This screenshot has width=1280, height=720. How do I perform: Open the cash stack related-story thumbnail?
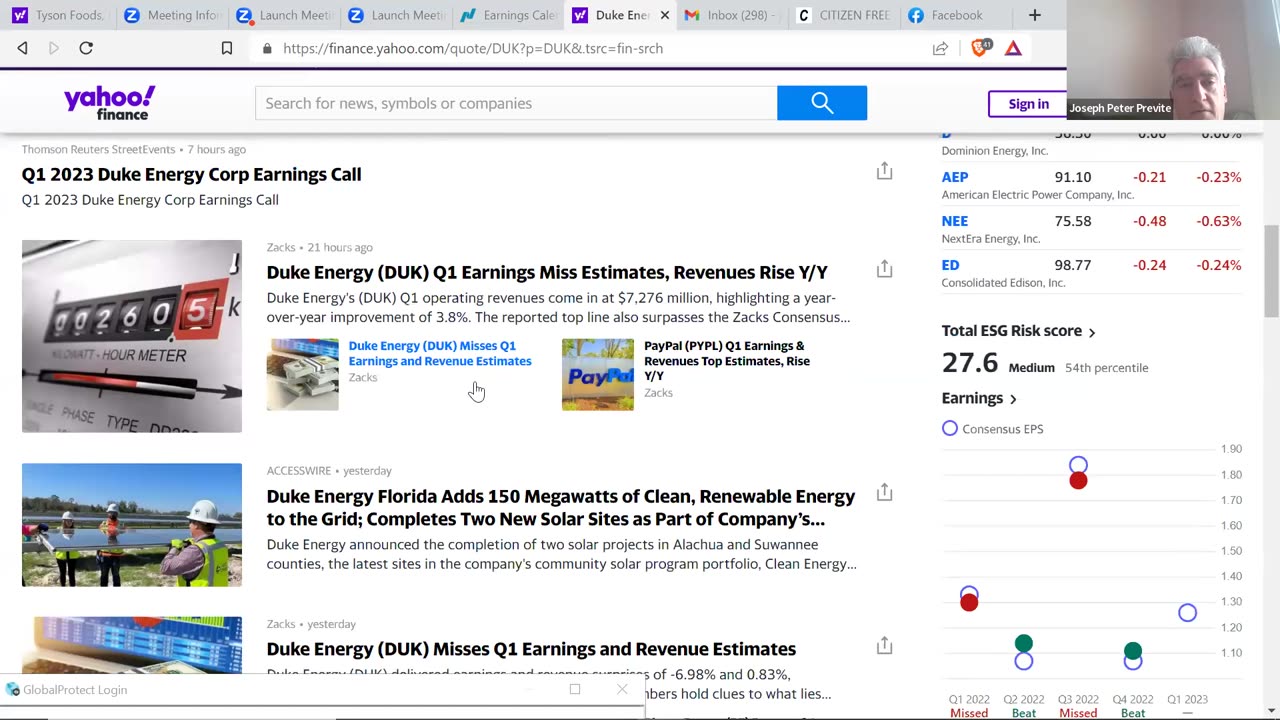point(303,375)
